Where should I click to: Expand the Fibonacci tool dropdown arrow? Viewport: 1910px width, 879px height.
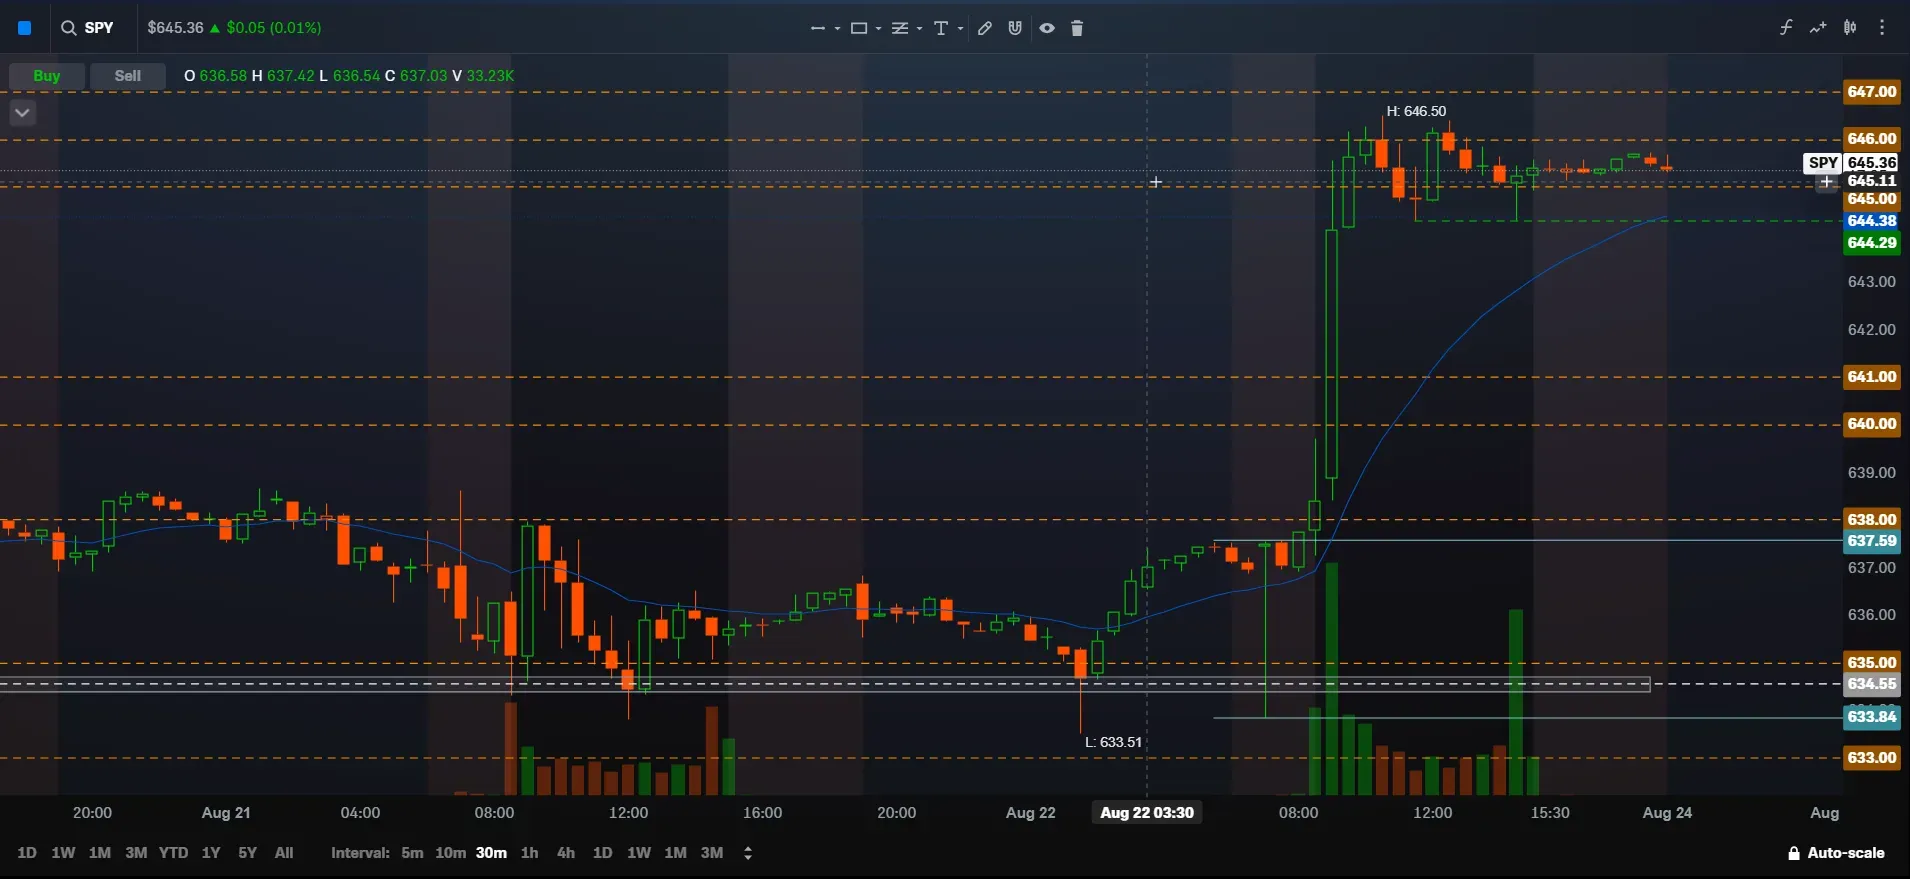coord(919,28)
